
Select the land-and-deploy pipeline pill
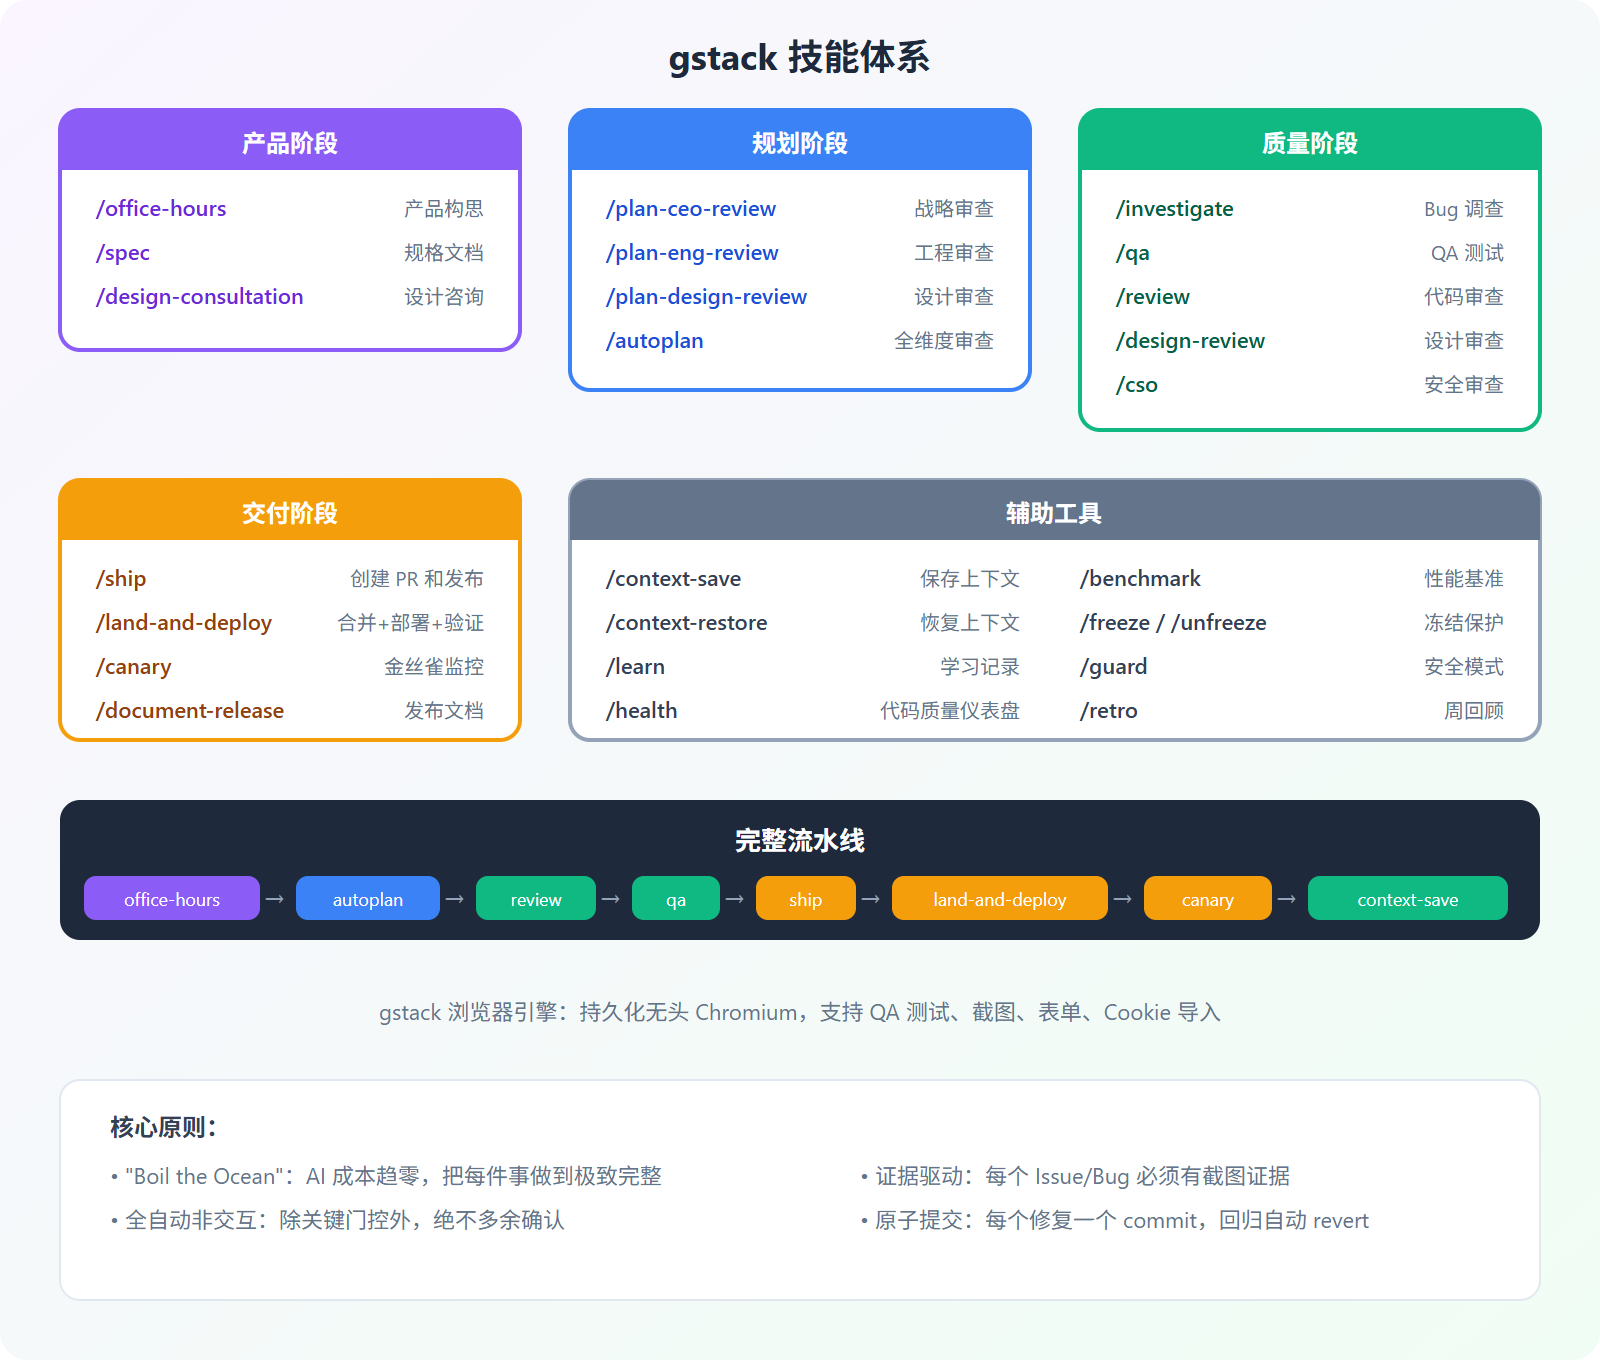click(x=1000, y=898)
